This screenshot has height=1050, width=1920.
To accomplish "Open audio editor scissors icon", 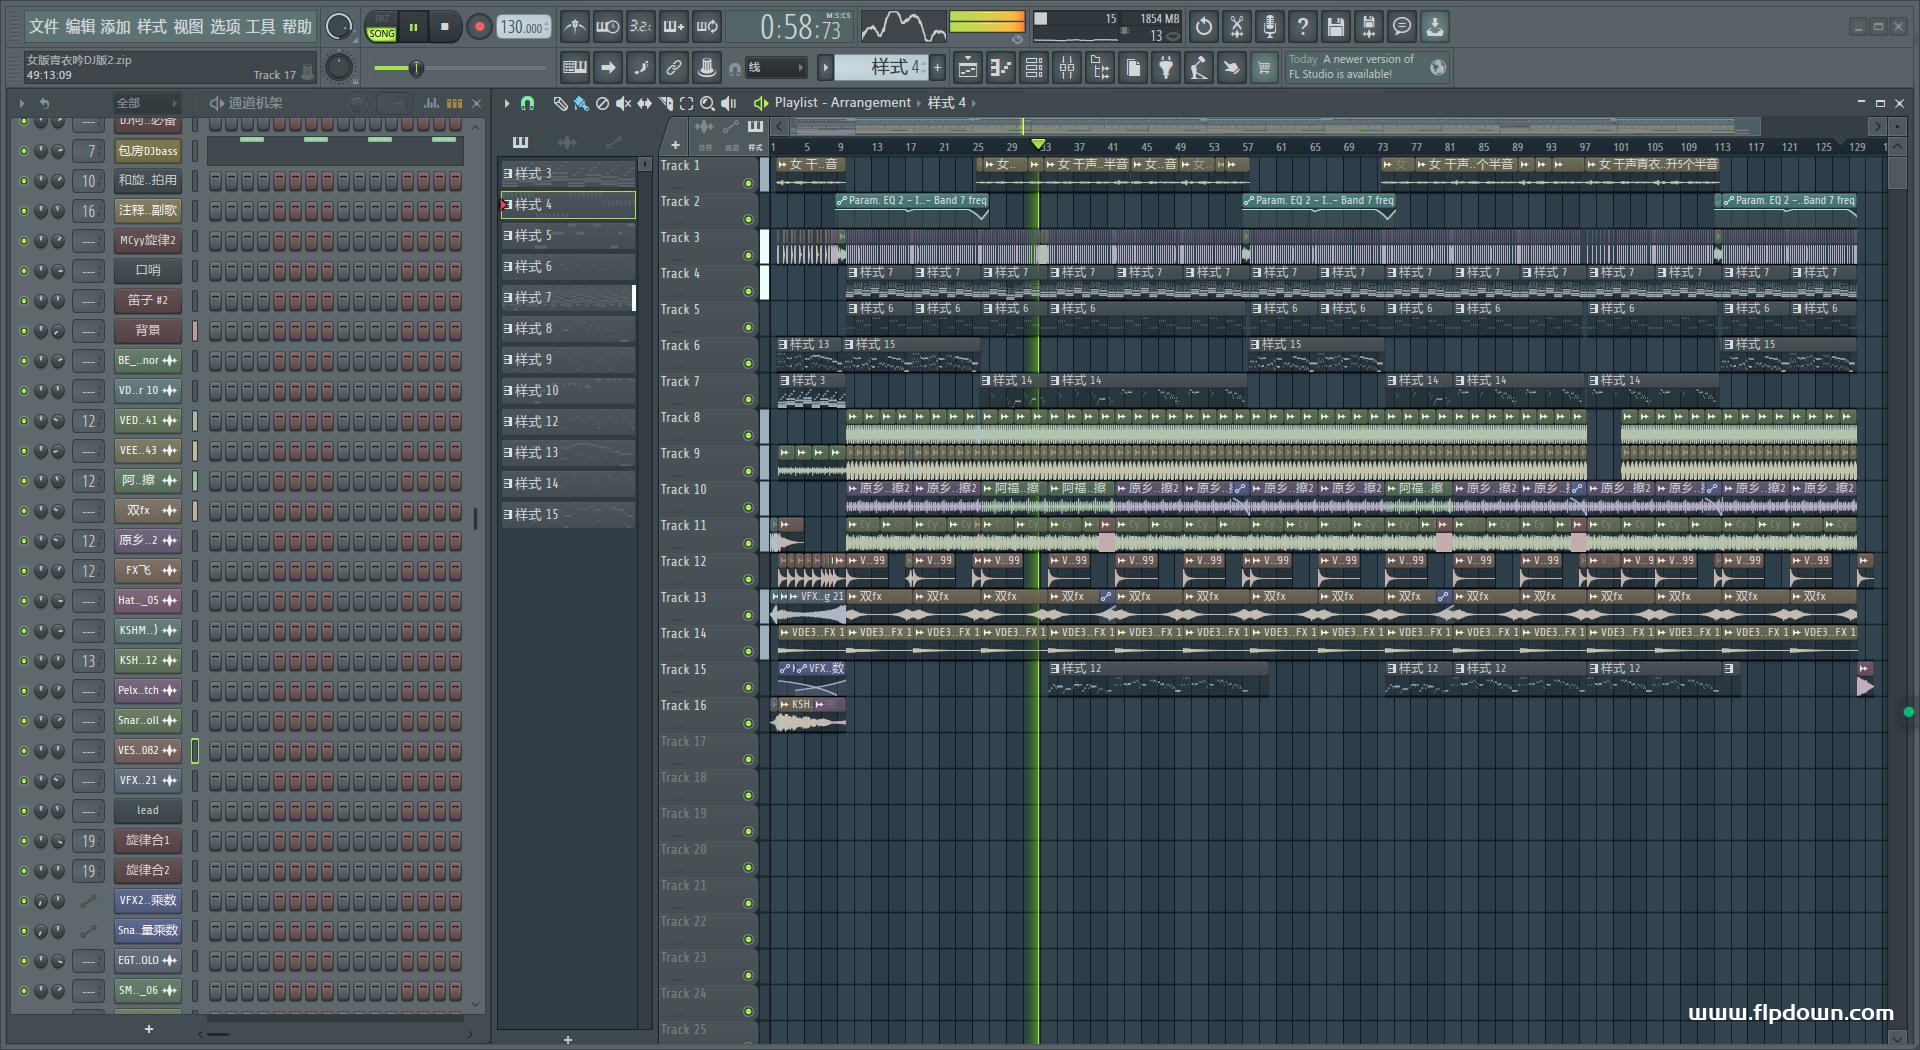I will coord(1237,27).
